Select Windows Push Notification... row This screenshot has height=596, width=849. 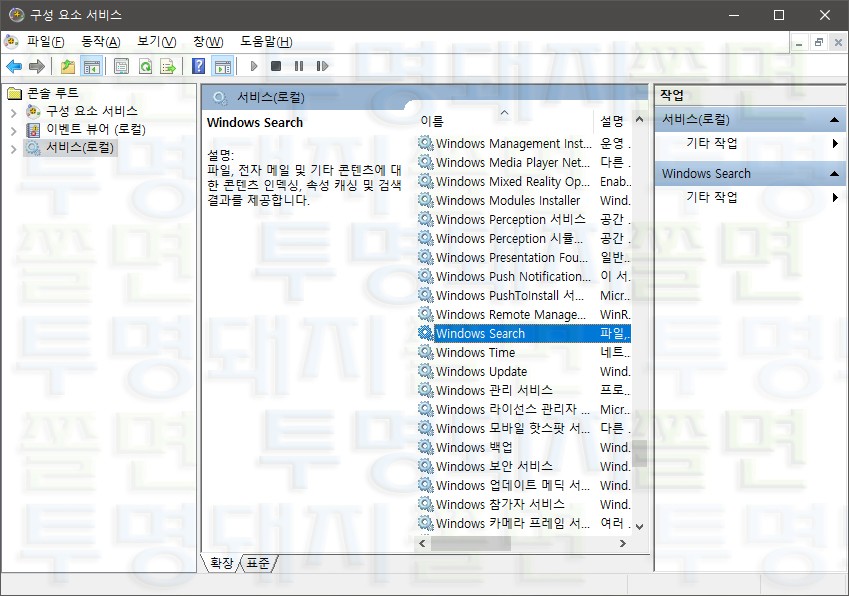(524, 276)
